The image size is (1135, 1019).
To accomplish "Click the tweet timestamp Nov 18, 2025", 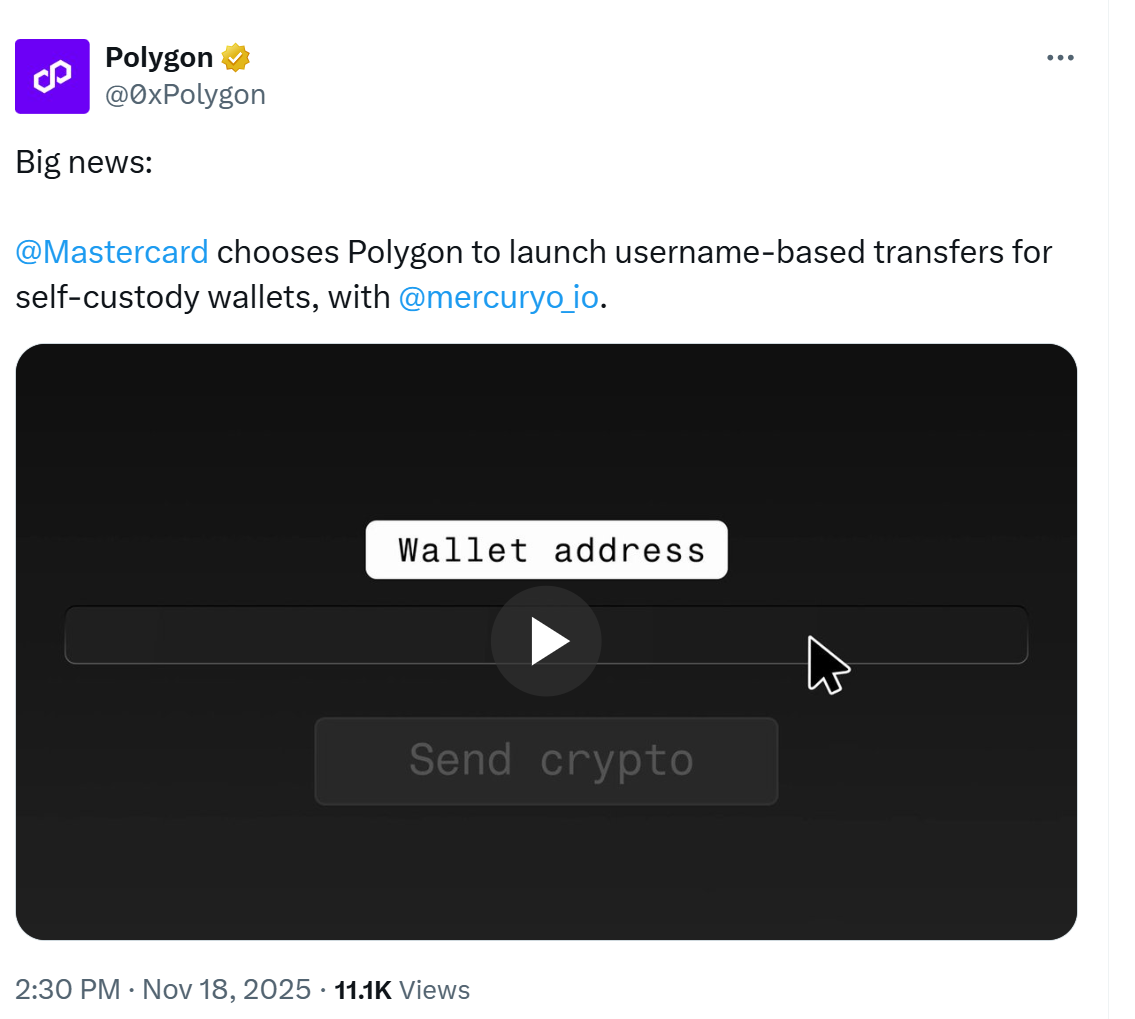I will [226, 989].
